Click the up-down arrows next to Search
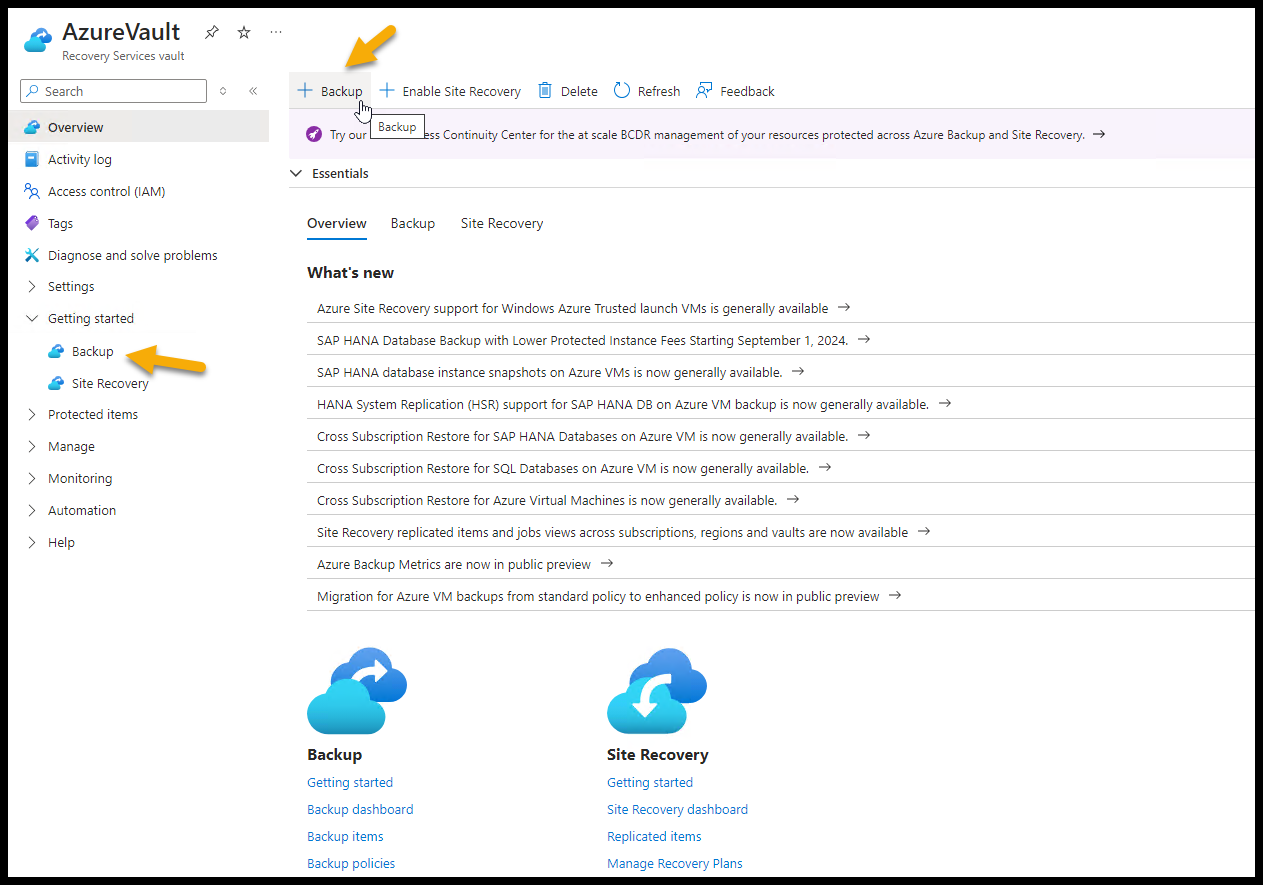The height and width of the screenshot is (885, 1263). 223,91
